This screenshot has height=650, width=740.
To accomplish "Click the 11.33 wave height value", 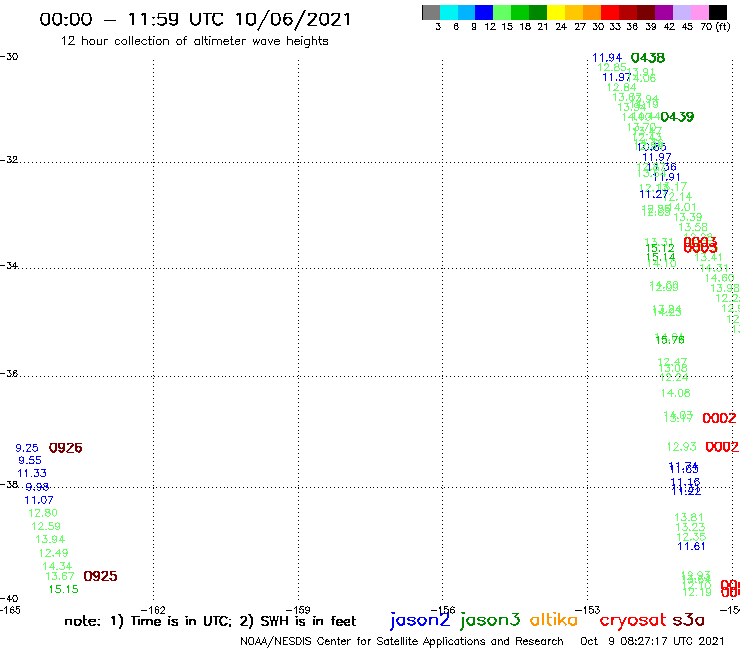I will (32, 473).
